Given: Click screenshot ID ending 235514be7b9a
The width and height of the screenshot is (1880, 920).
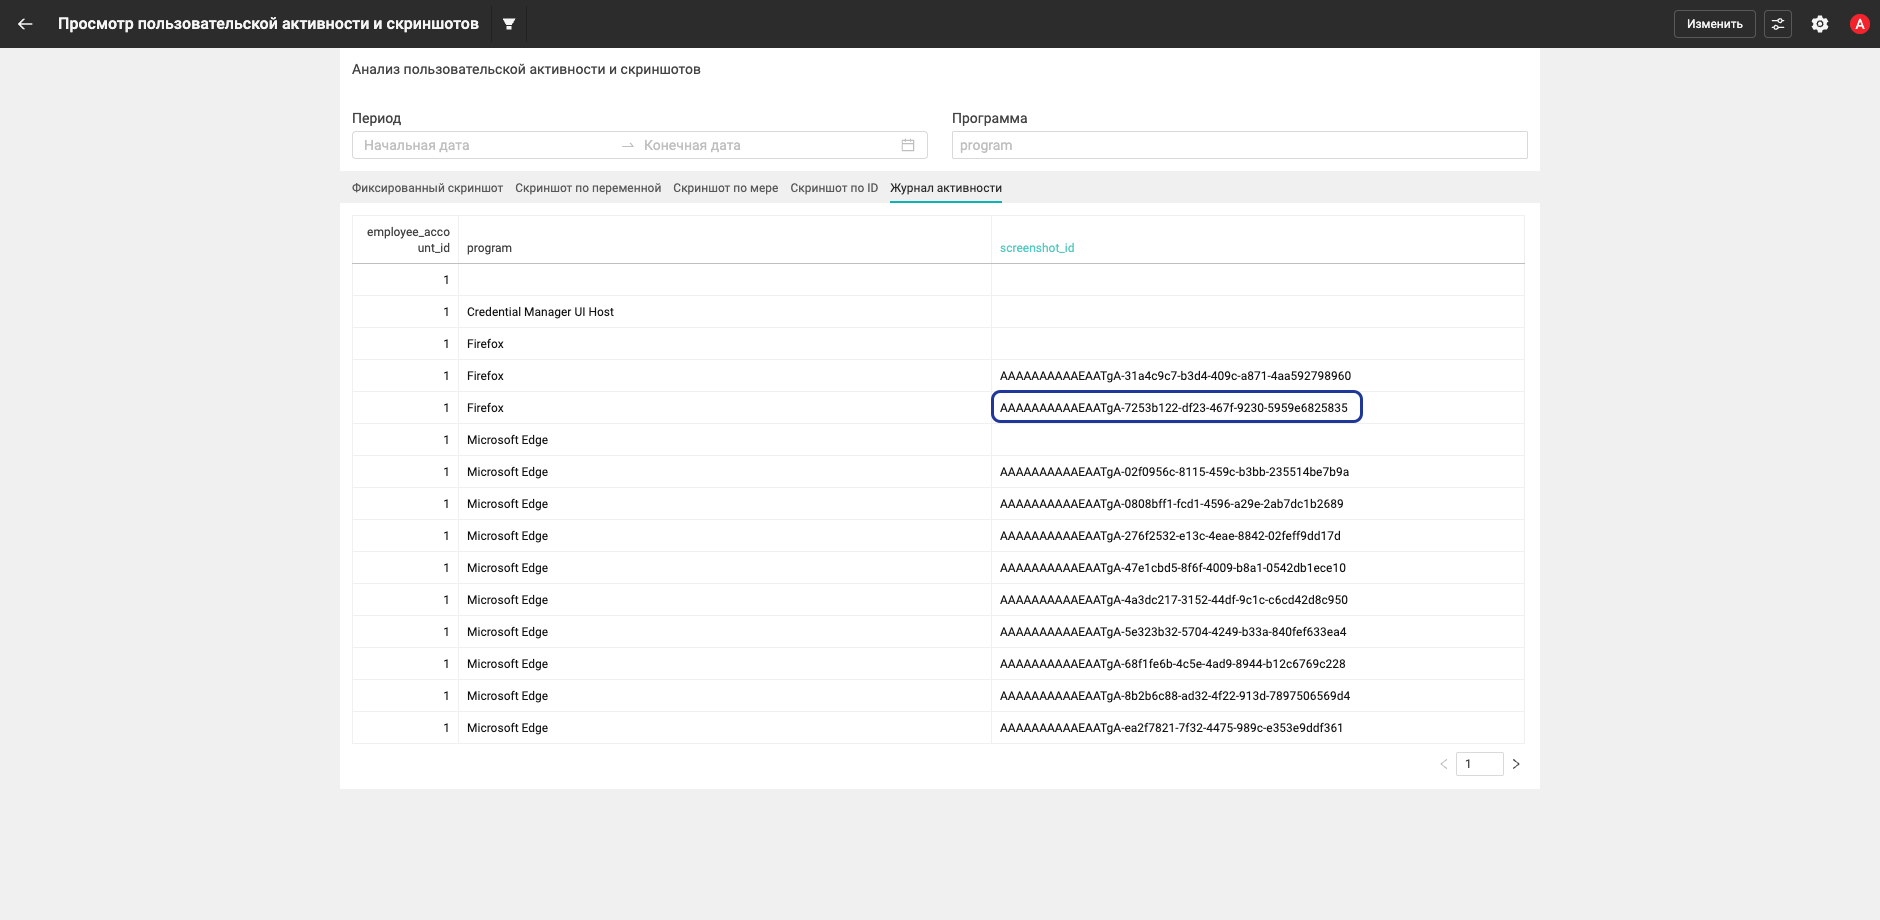Looking at the screenshot, I should click(1174, 472).
